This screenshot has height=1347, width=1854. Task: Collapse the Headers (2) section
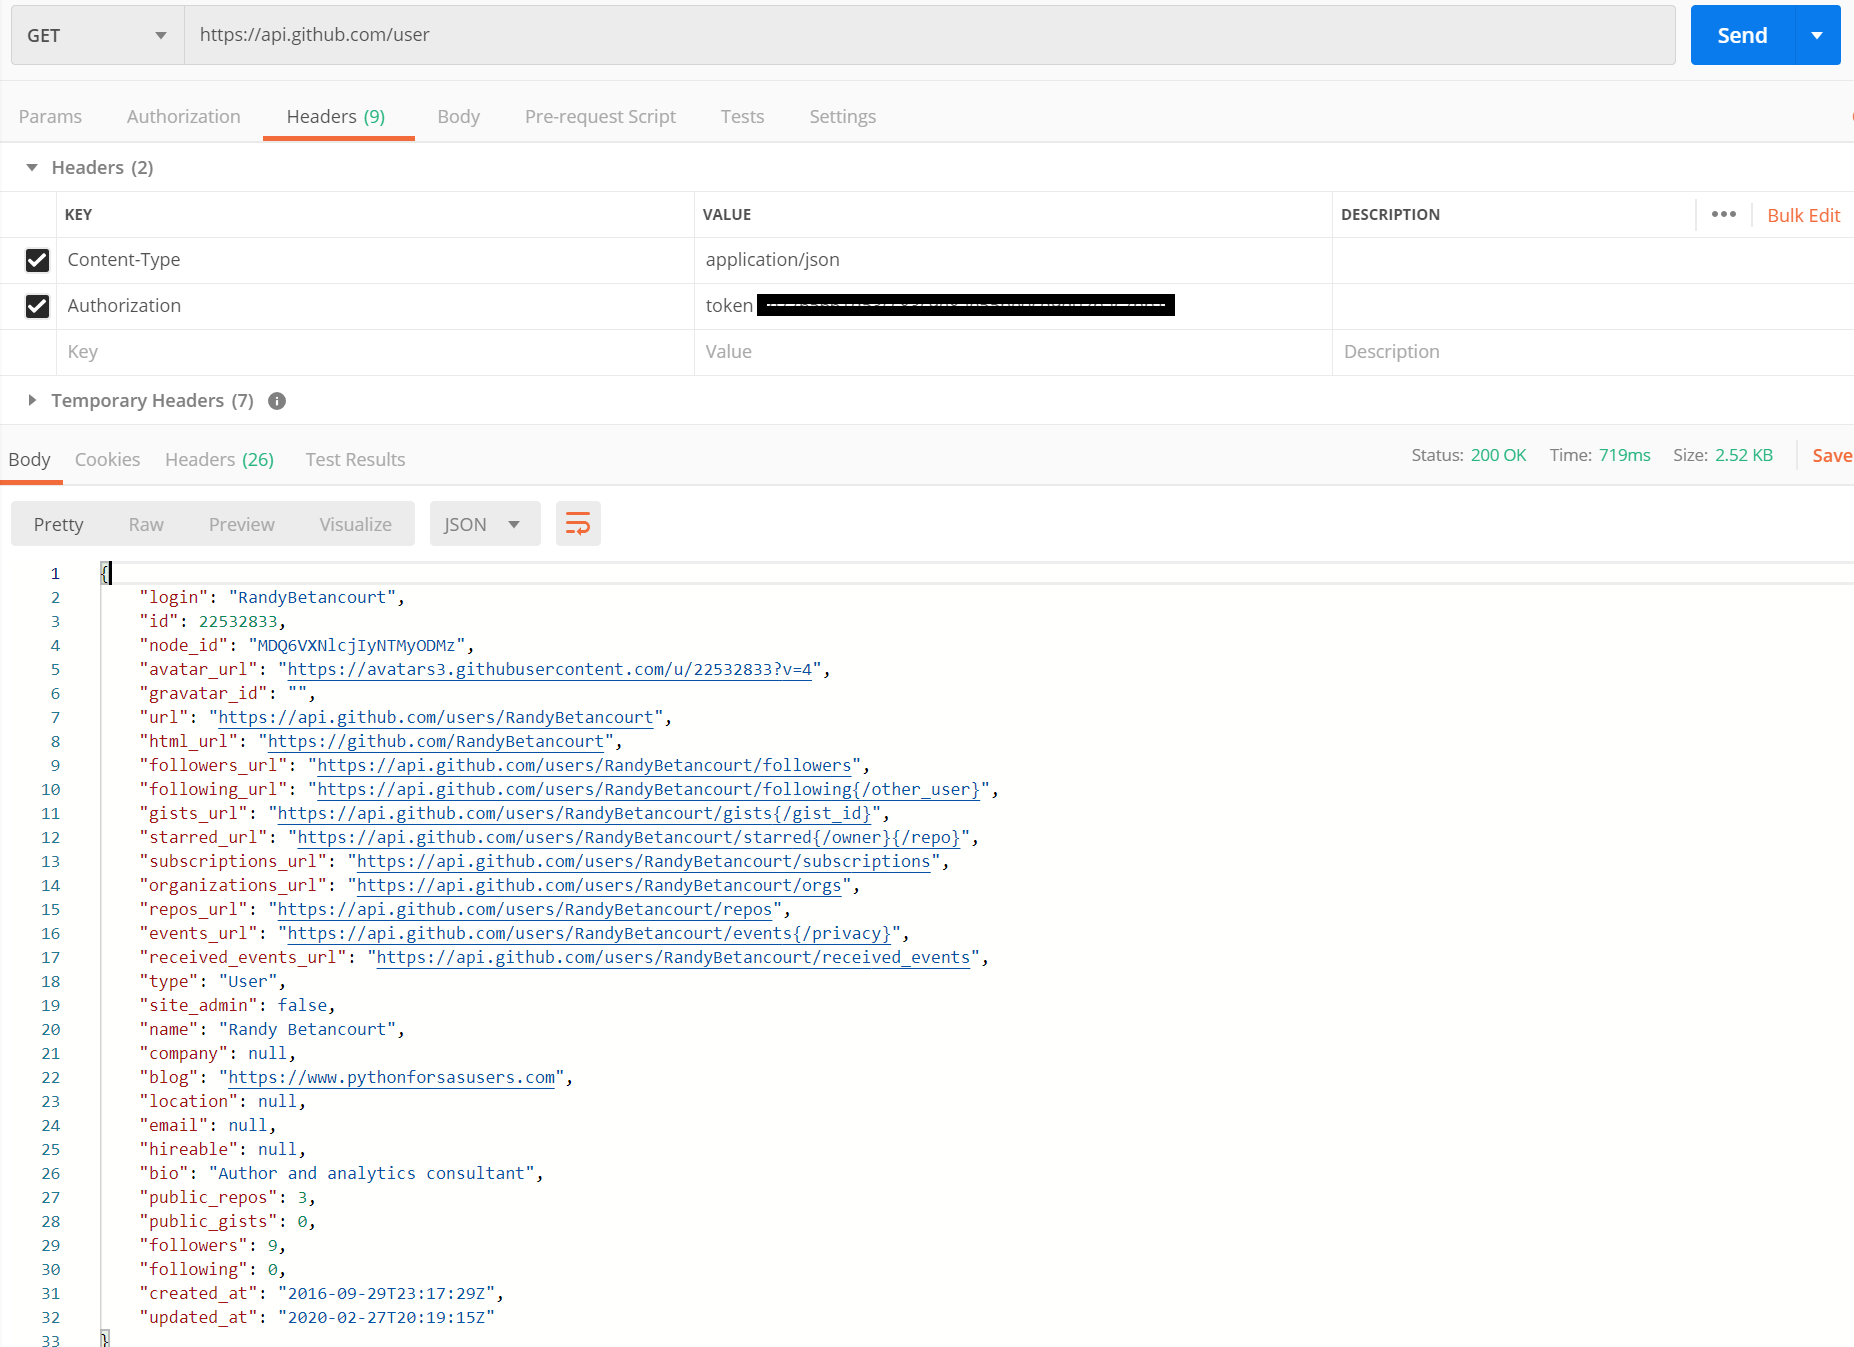[31, 167]
